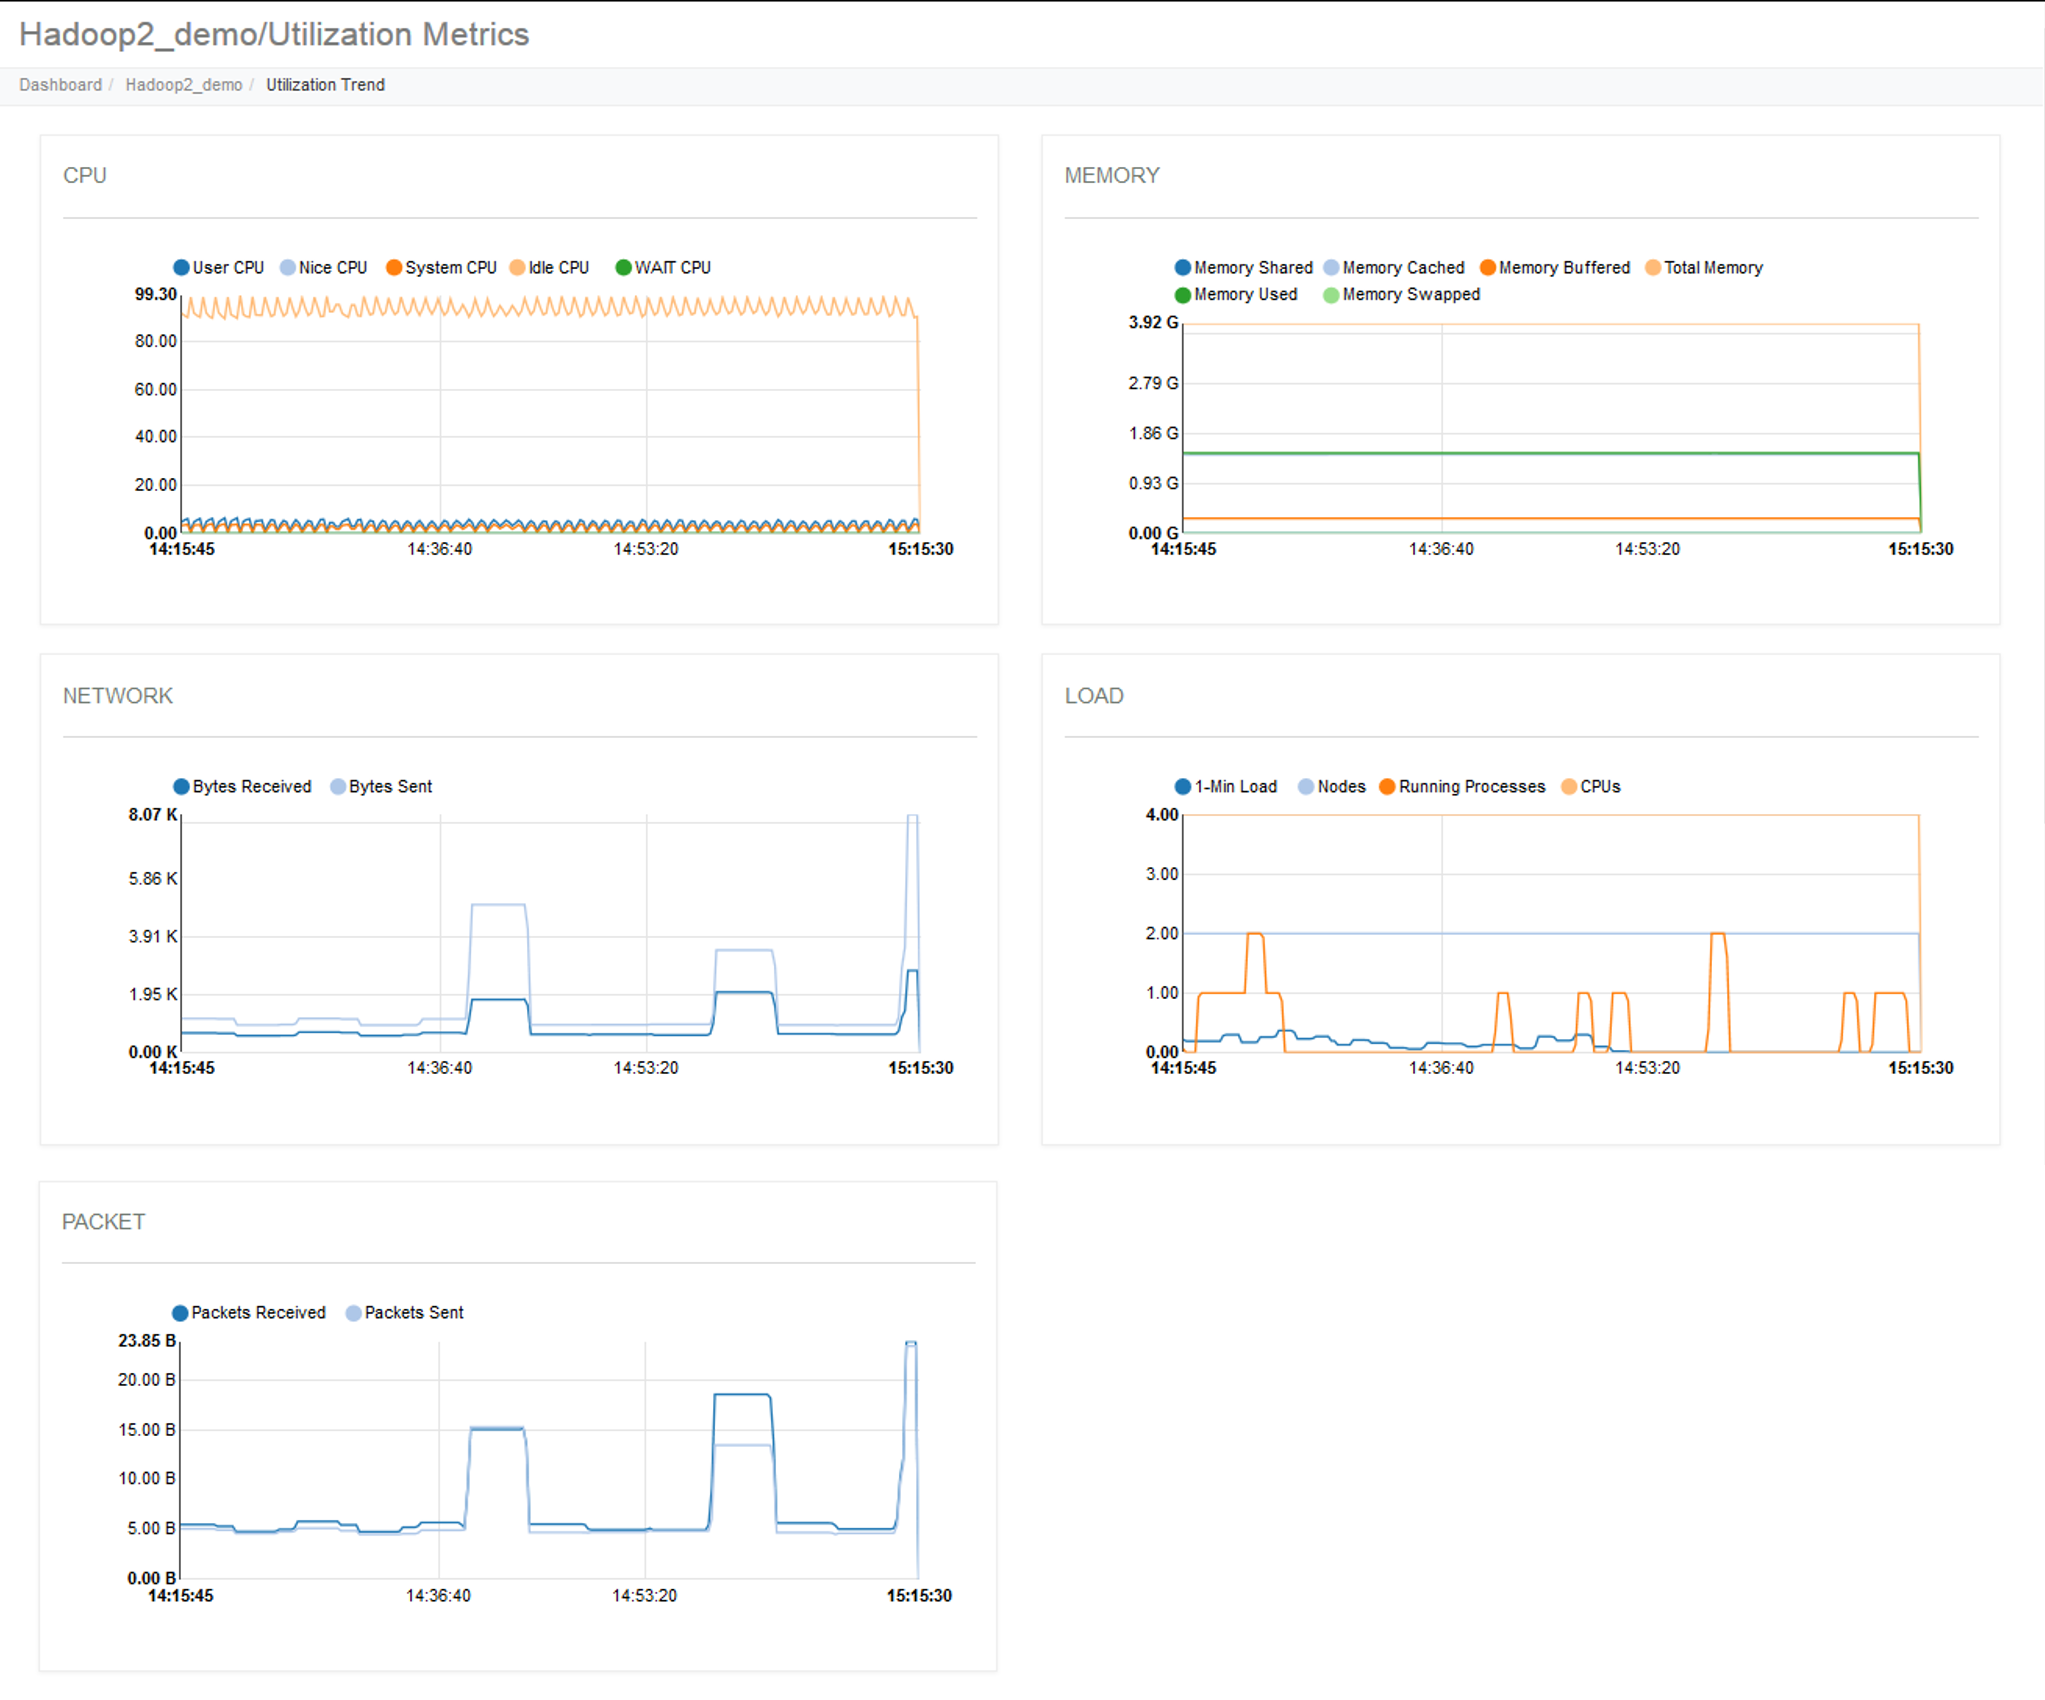The width and height of the screenshot is (2045, 1700).
Task: Hide Bytes Sent series
Action: click(x=338, y=787)
